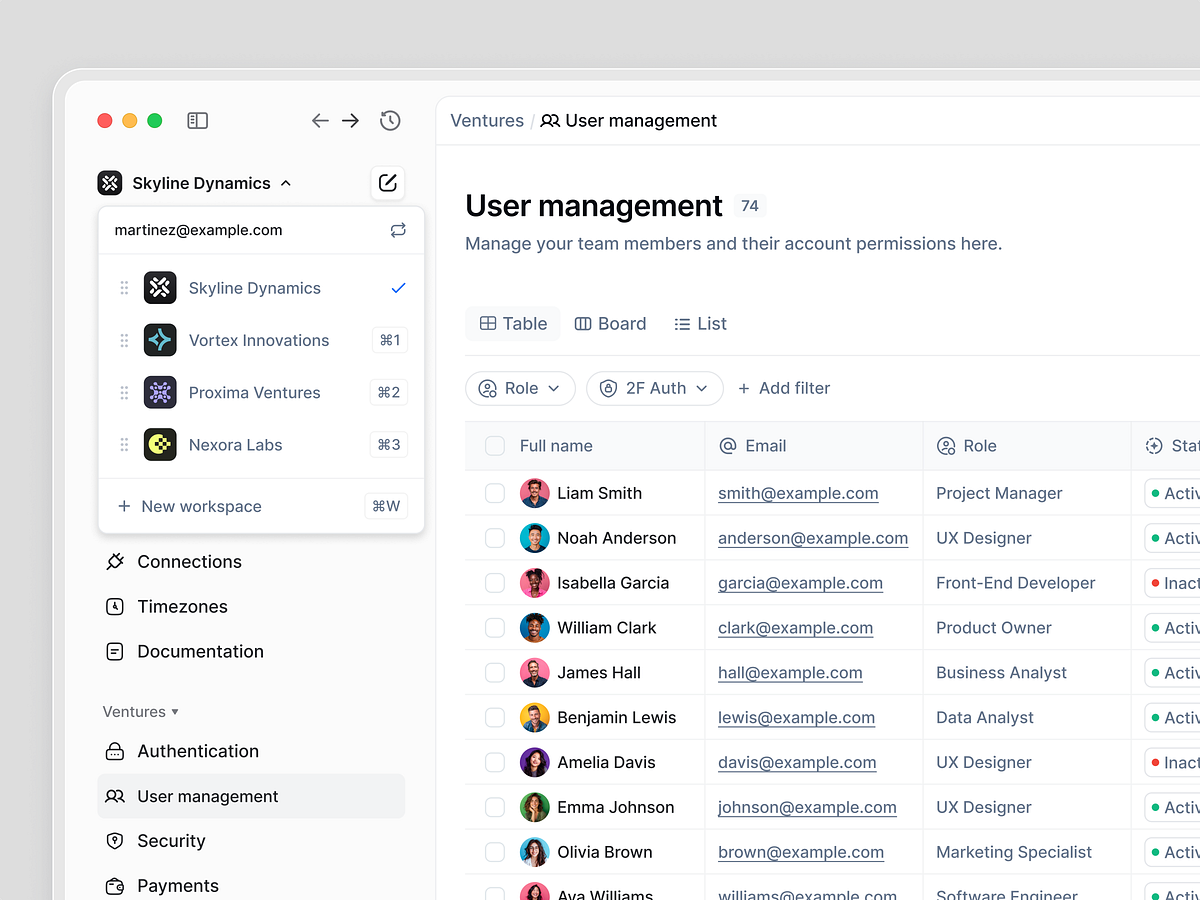Select the Isabella Garcia row checkbox
1200x900 pixels.
[495, 583]
